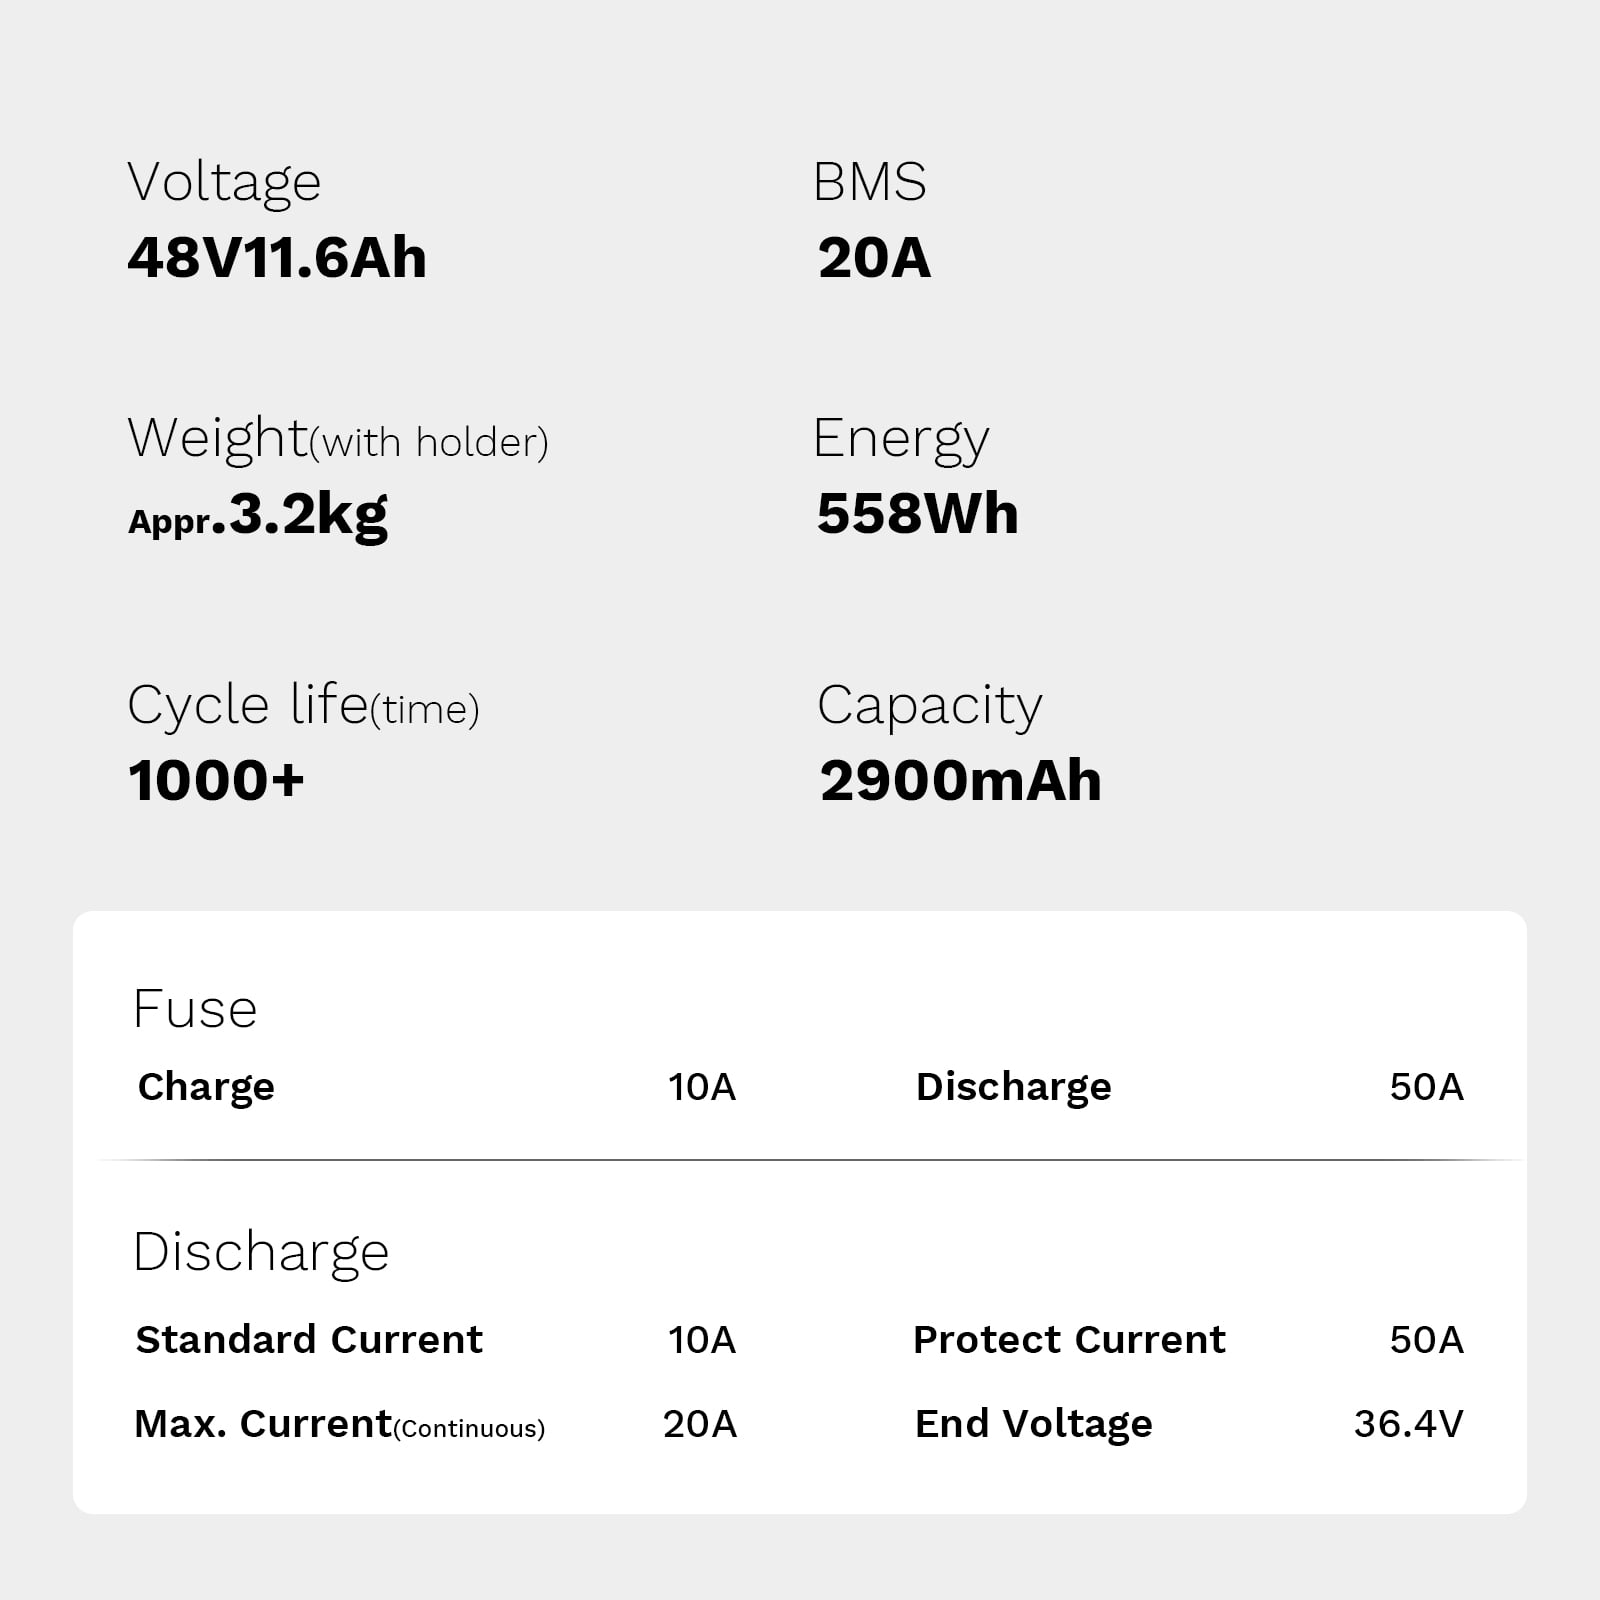Select the Max. Current (Continuous) label

tap(340, 1424)
